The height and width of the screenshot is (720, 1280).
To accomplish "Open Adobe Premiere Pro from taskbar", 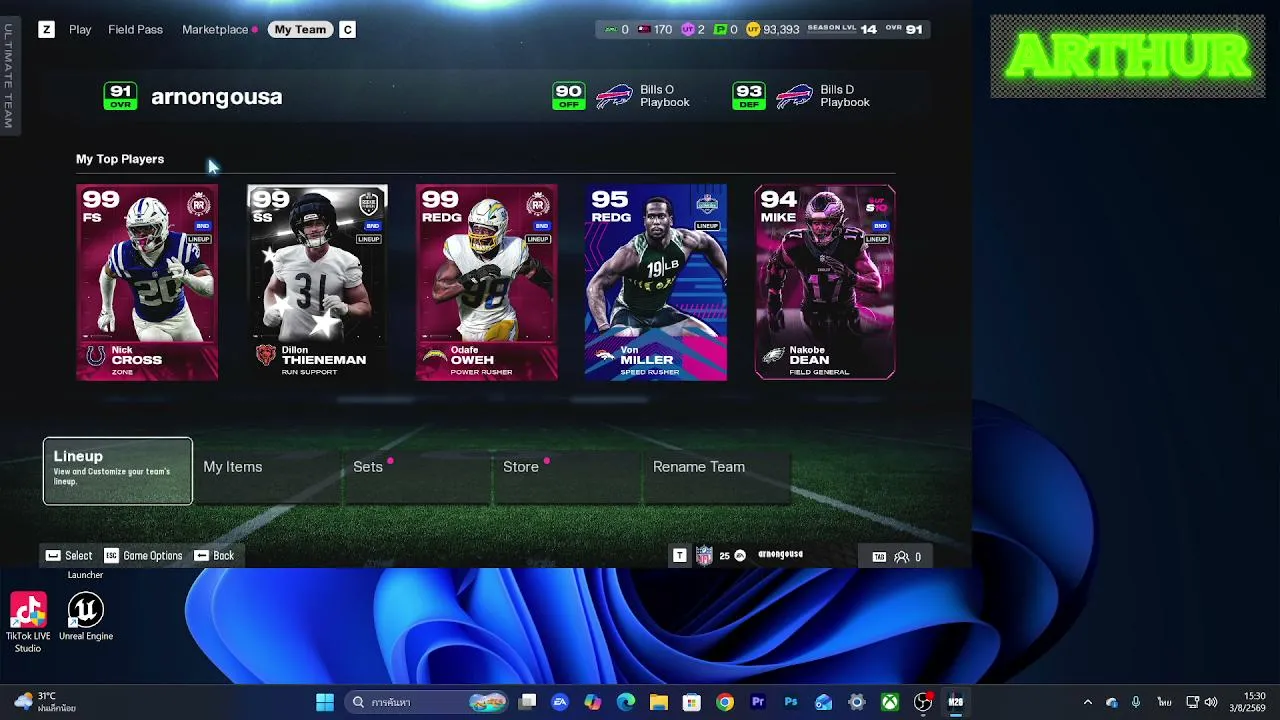I will pos(758,702).
